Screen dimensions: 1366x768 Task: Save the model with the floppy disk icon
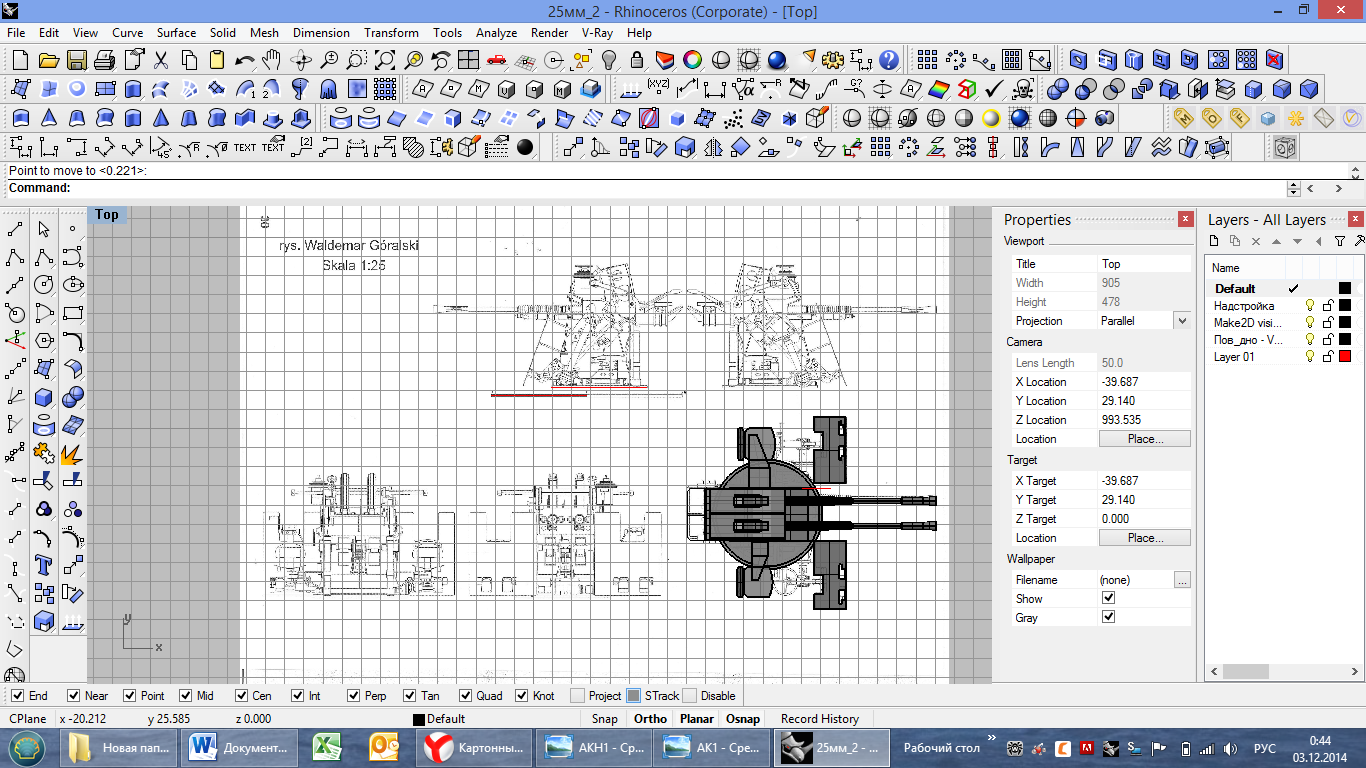pyautogui.click(x=77, y=60)
